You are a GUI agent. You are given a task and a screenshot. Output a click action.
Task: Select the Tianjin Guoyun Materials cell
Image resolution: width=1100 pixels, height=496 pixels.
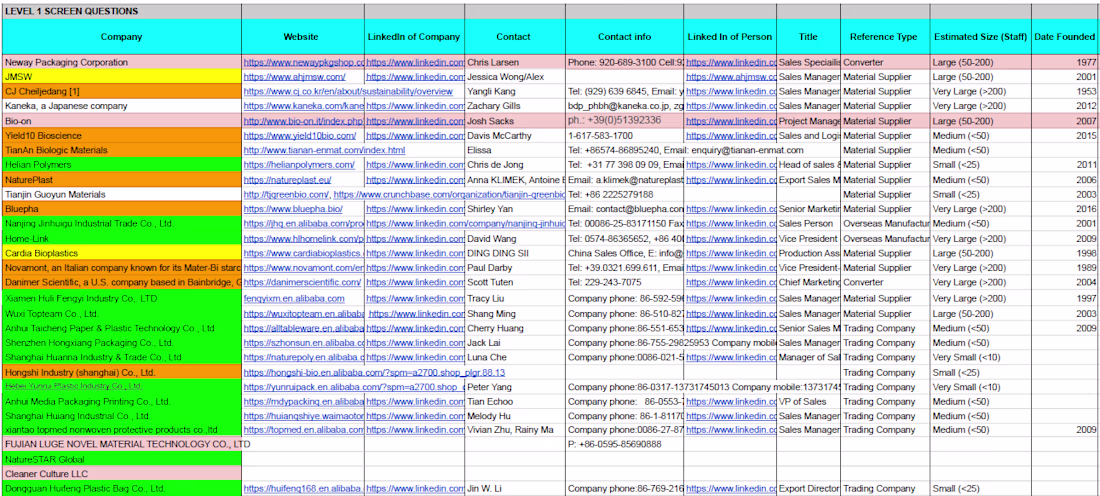pos(121,194)
